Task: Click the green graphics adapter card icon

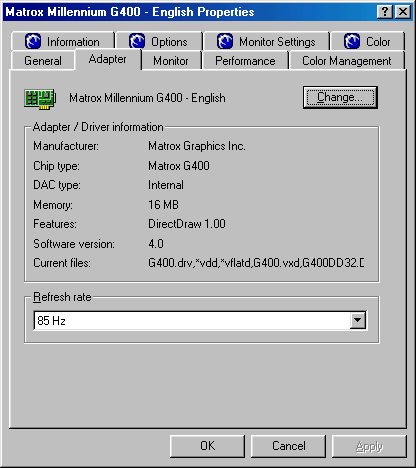Action: click(40, 99)
